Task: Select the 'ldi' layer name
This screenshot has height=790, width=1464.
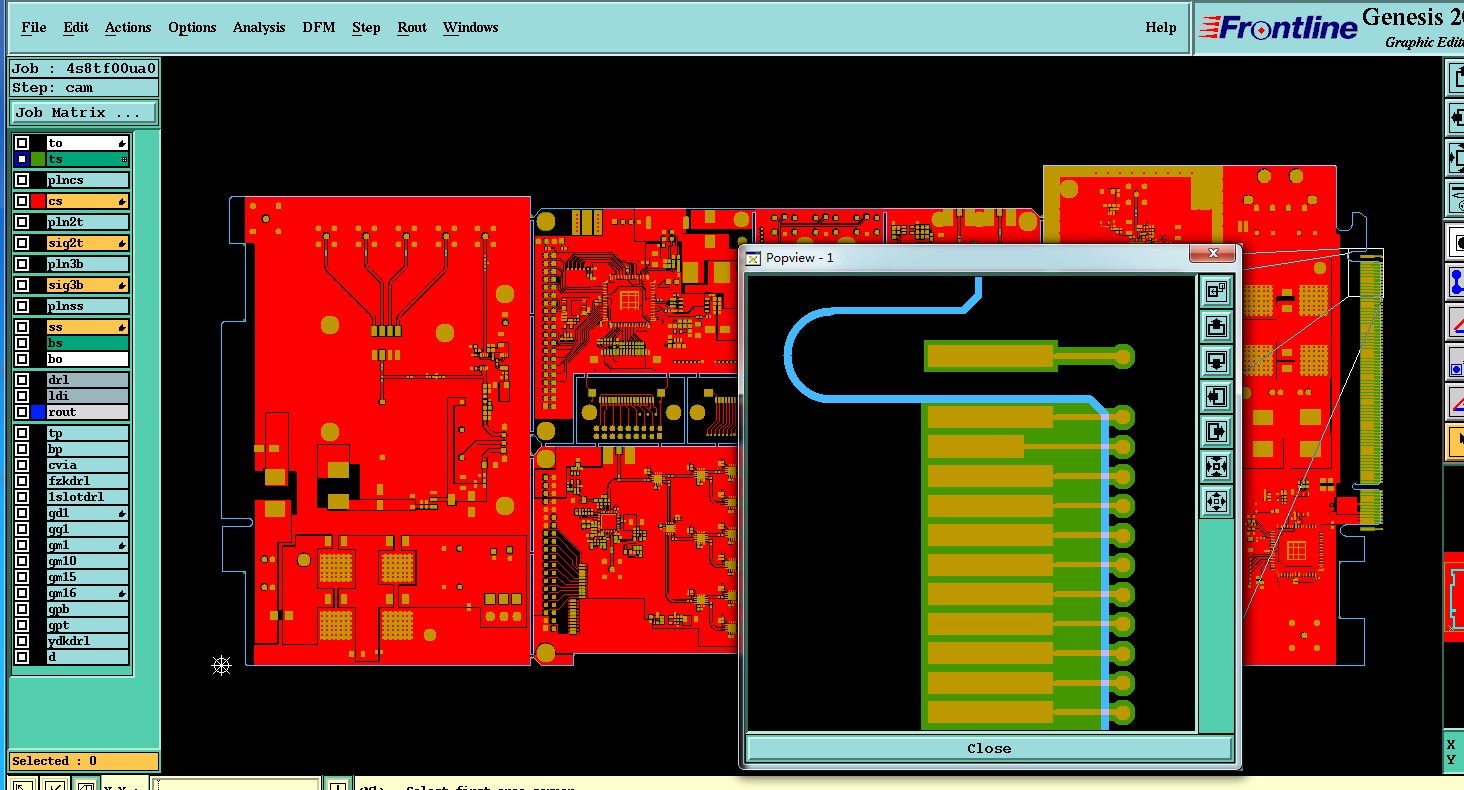Action: (x=88, y=396)
